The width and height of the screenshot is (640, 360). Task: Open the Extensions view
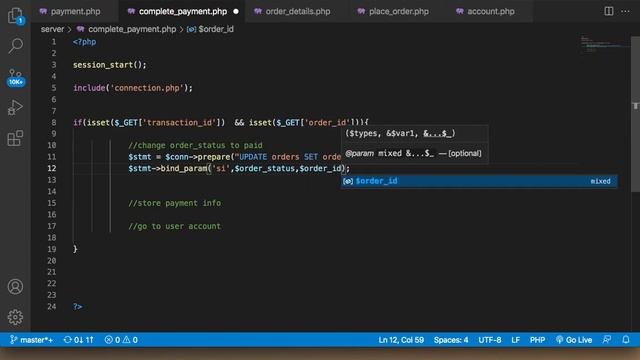(x=16, y=138)
